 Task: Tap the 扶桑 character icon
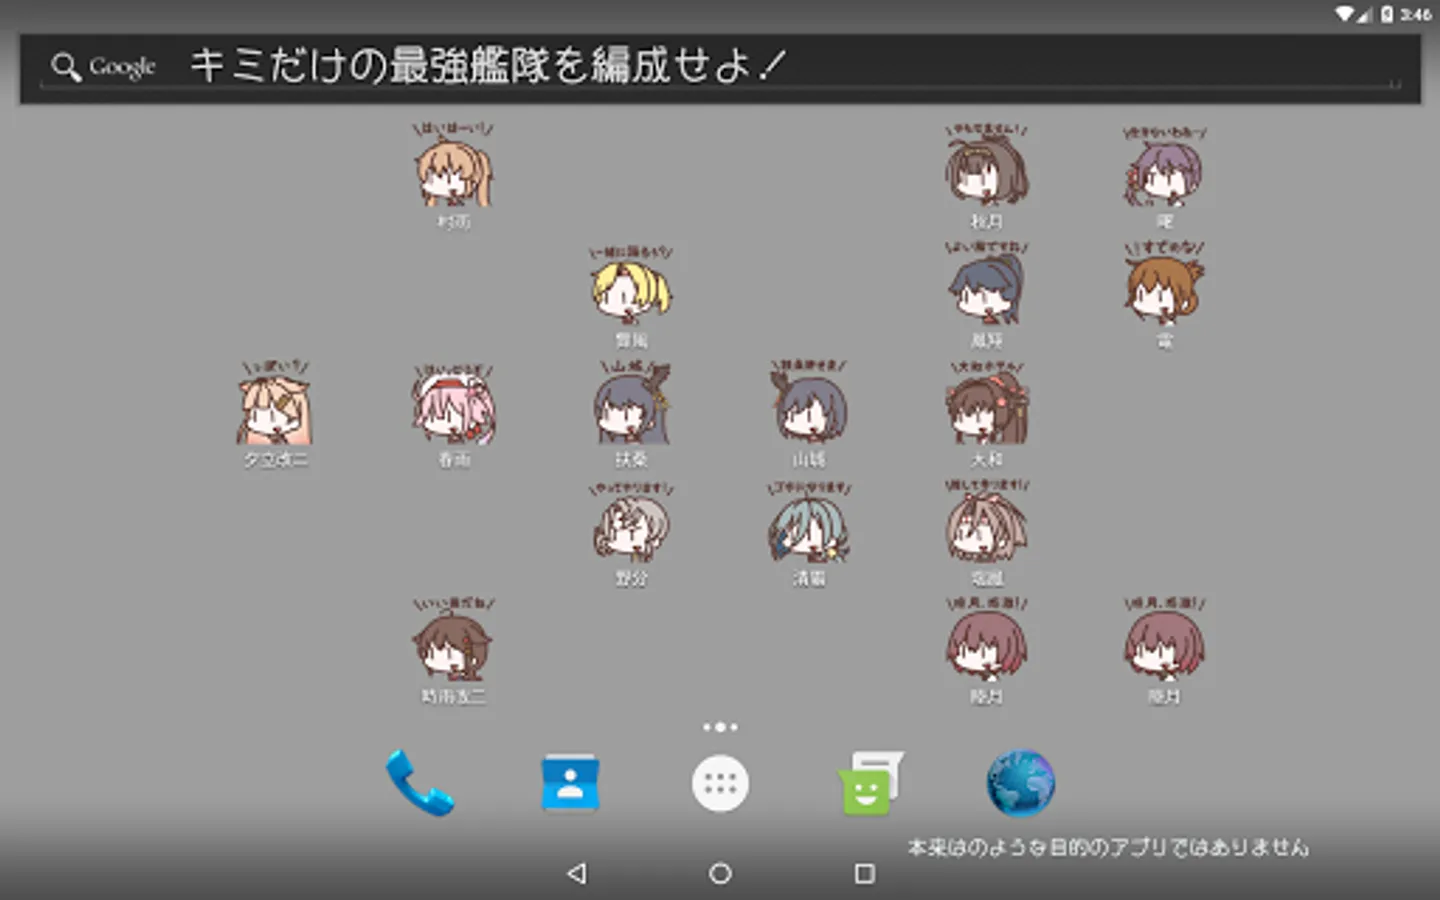(631, 413)
